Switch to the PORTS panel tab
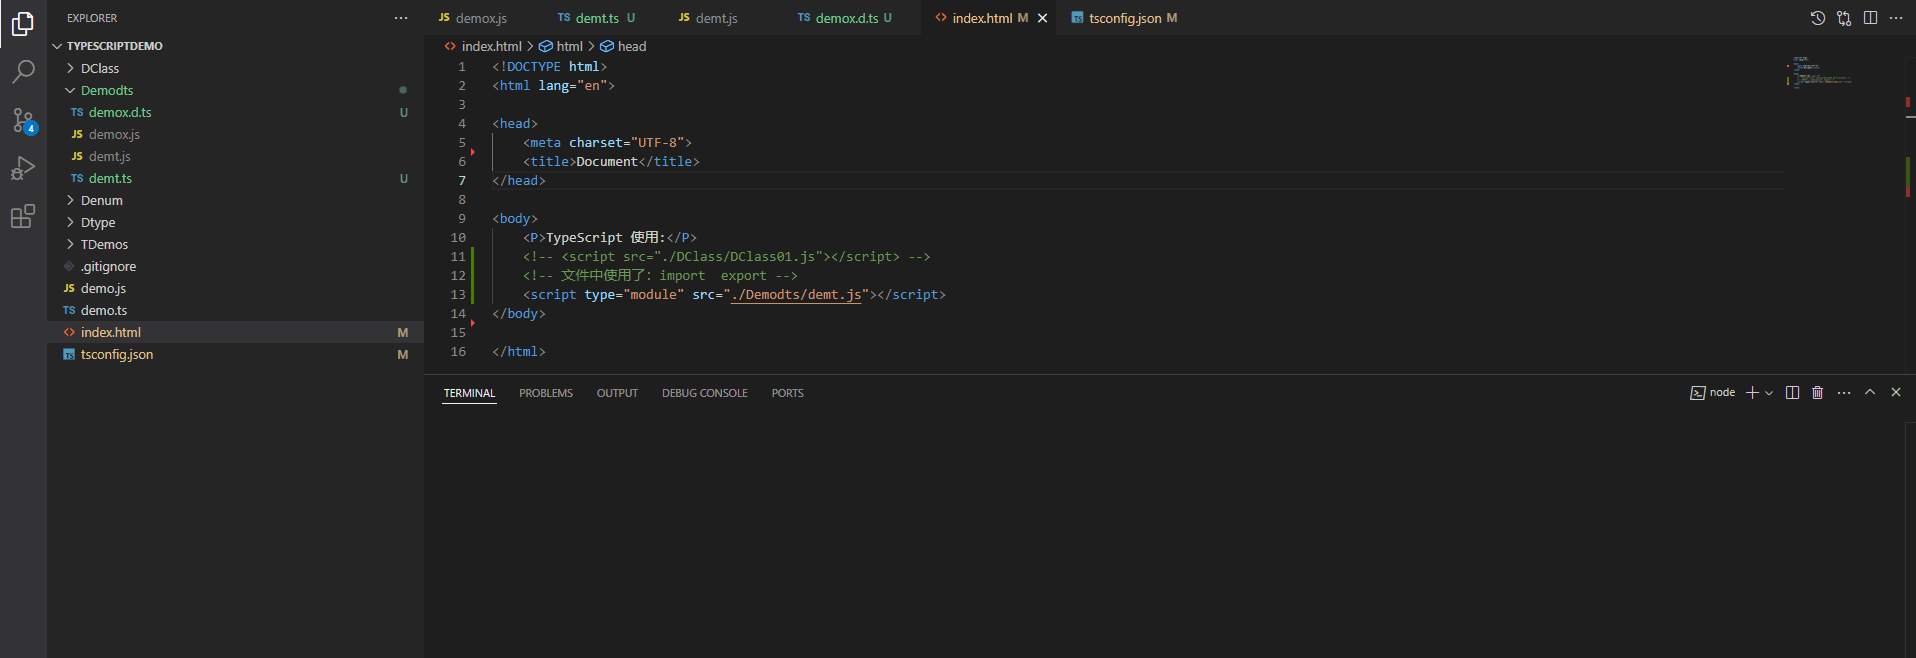Image resolution: width=1916 pixels, height=658 pixels. pyautogui.click(x=788, y=393)
